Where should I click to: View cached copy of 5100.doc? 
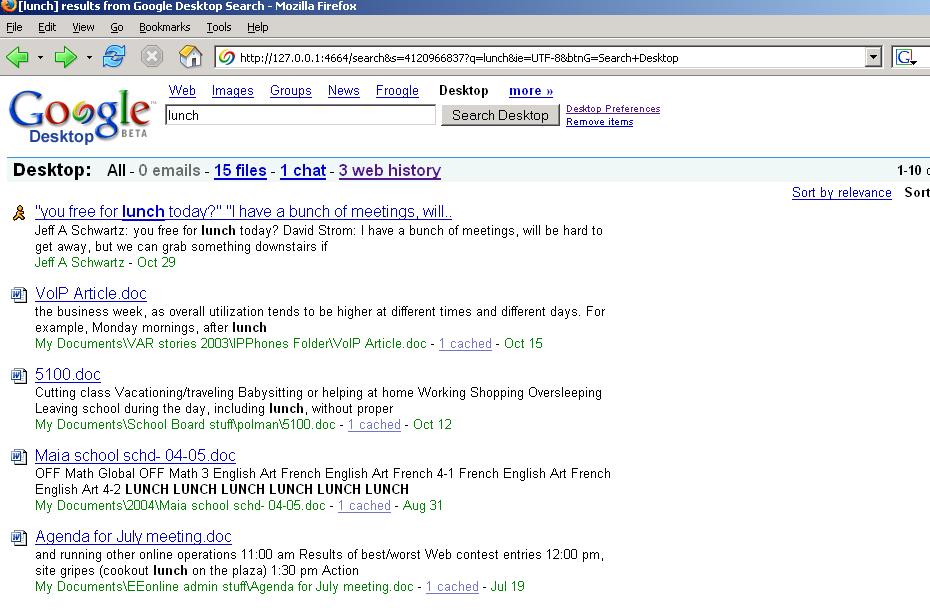tap(374, 425)
